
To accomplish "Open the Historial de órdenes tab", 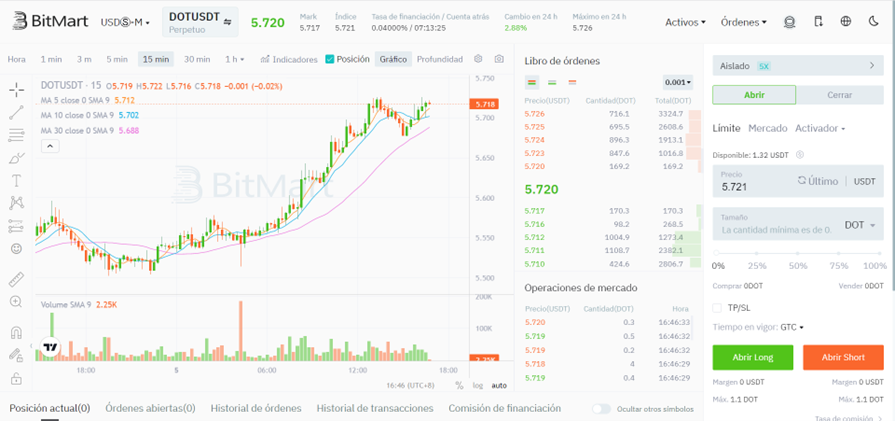I will [255, 408].
